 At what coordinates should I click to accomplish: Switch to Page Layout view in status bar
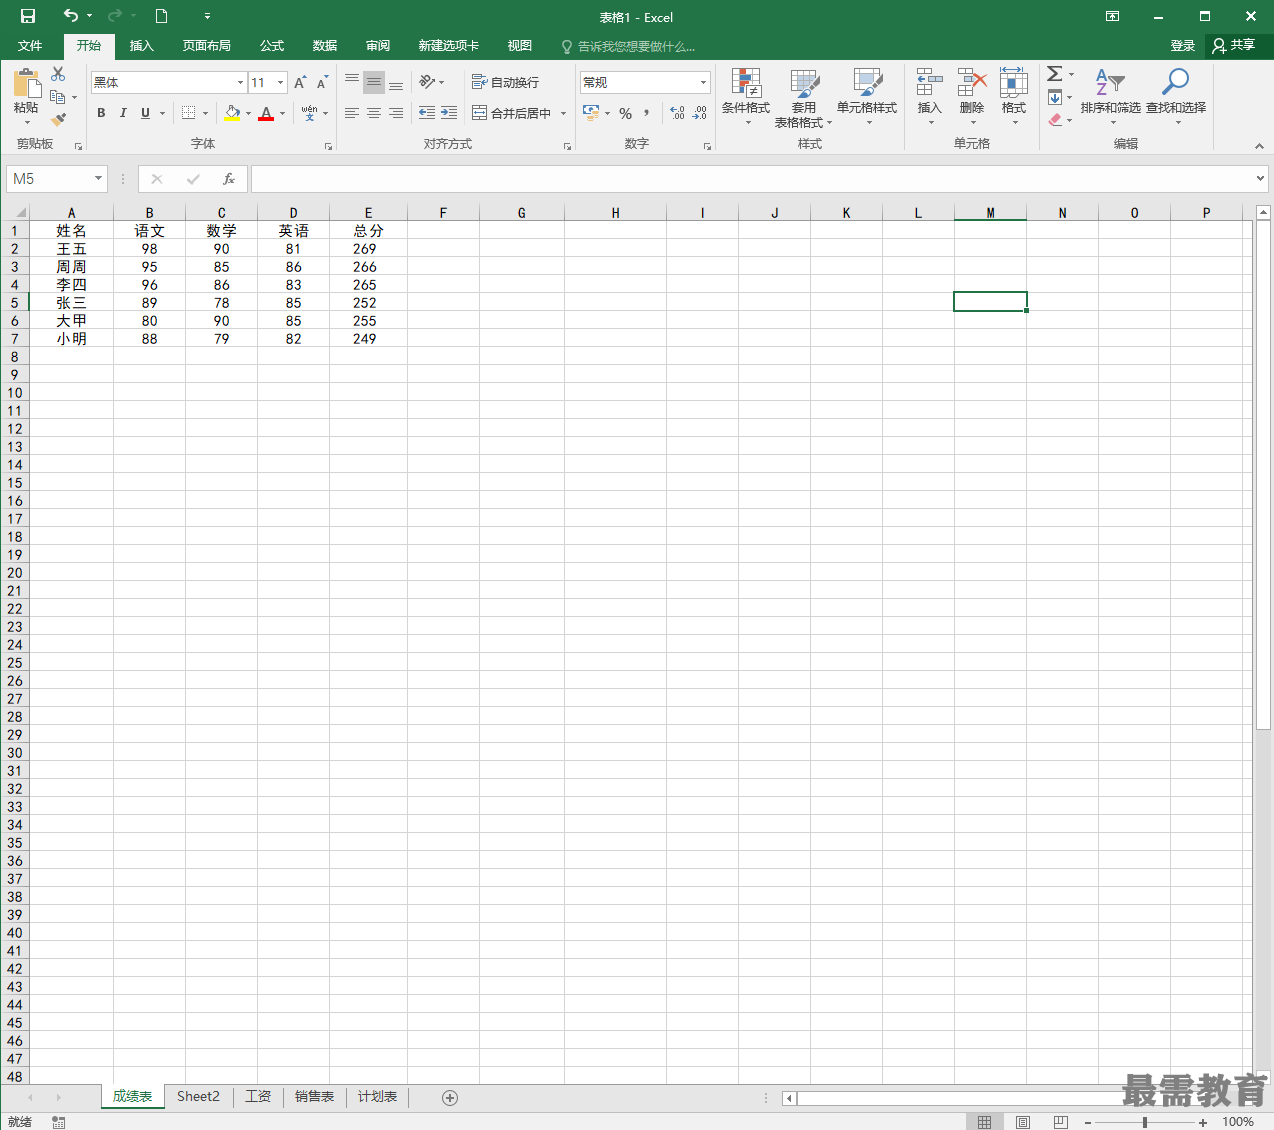pos(1022,1122)
